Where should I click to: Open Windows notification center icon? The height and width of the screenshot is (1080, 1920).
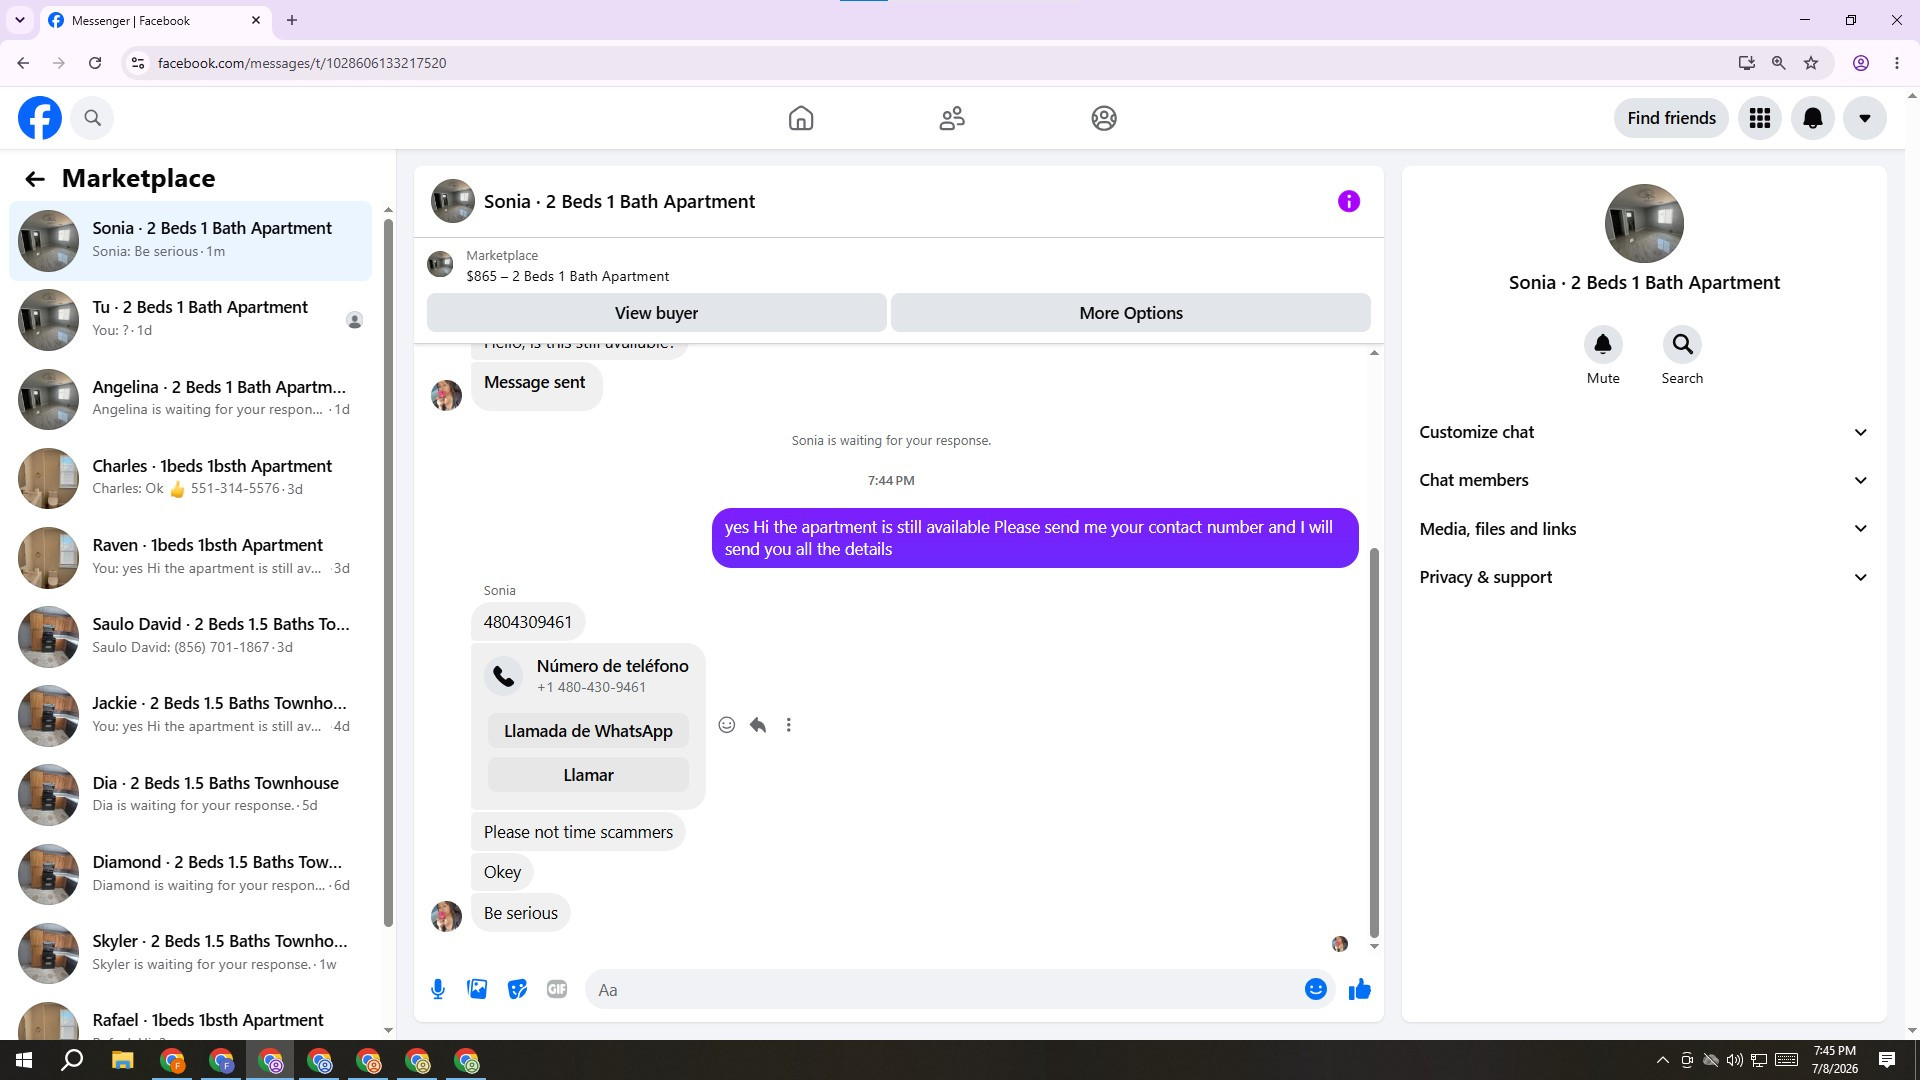point(1887,1060)
